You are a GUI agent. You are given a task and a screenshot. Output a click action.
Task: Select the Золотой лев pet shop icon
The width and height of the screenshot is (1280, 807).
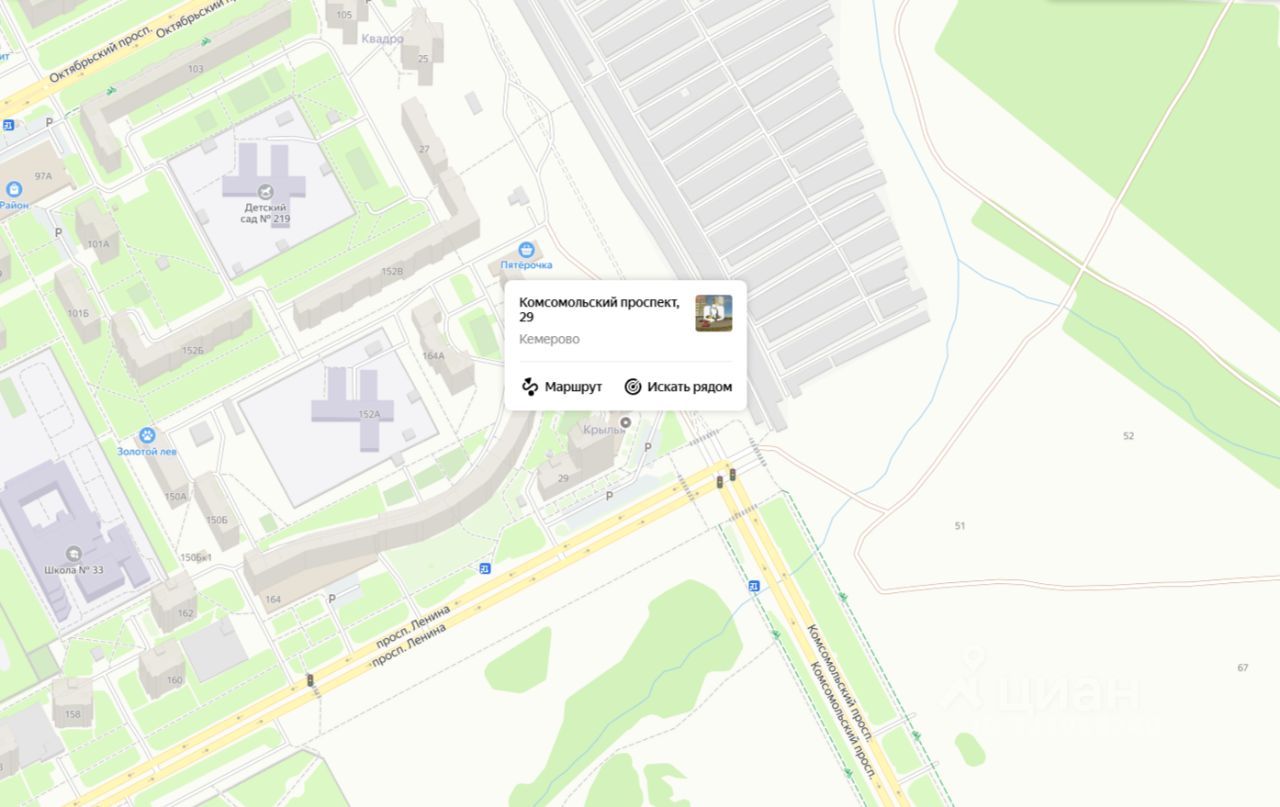(x=147, y=436)
